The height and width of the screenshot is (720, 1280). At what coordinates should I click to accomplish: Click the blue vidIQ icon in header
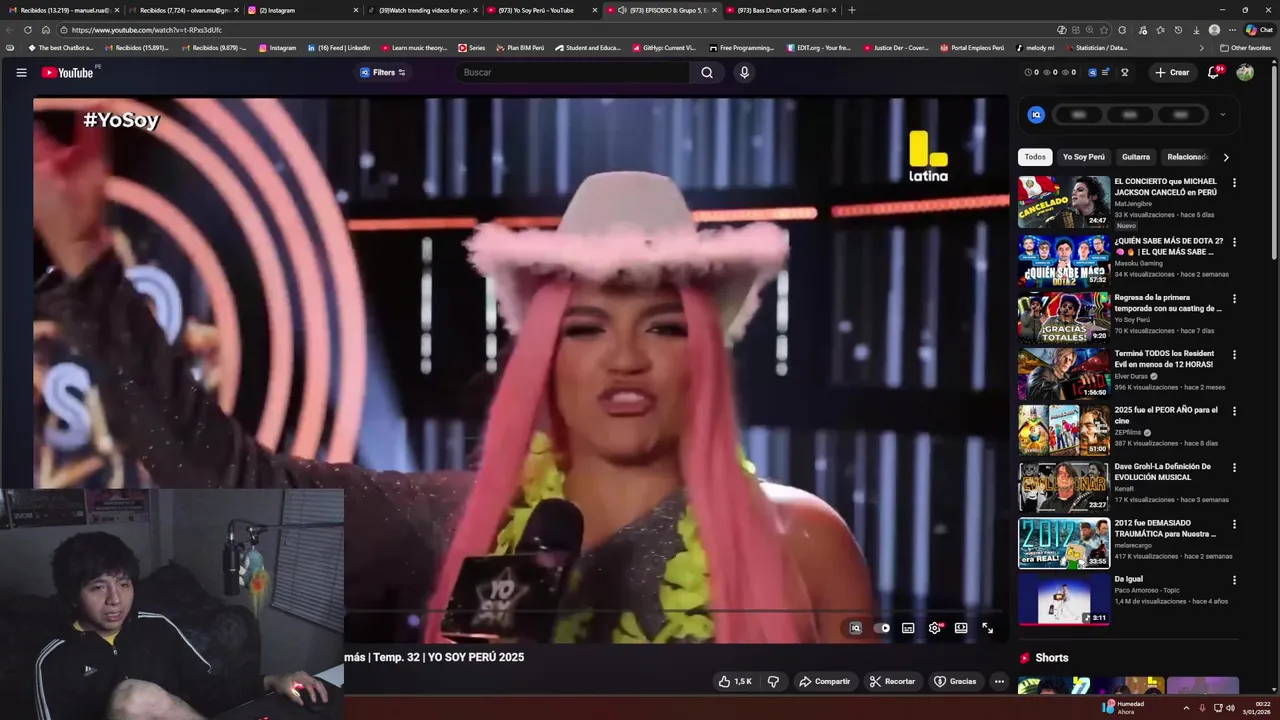coord(1092,72)
